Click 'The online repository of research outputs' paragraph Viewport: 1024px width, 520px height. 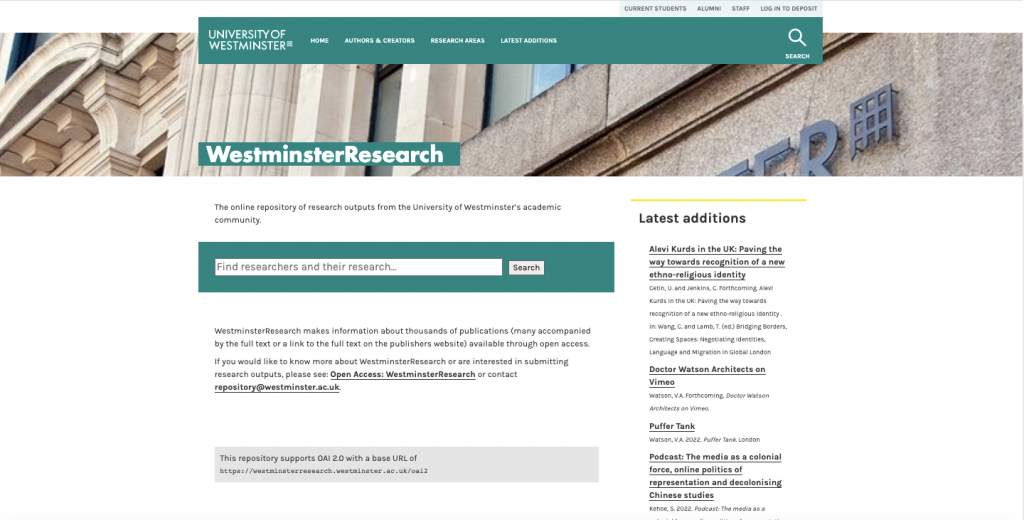pyautogui.click(x=388, y=214)
